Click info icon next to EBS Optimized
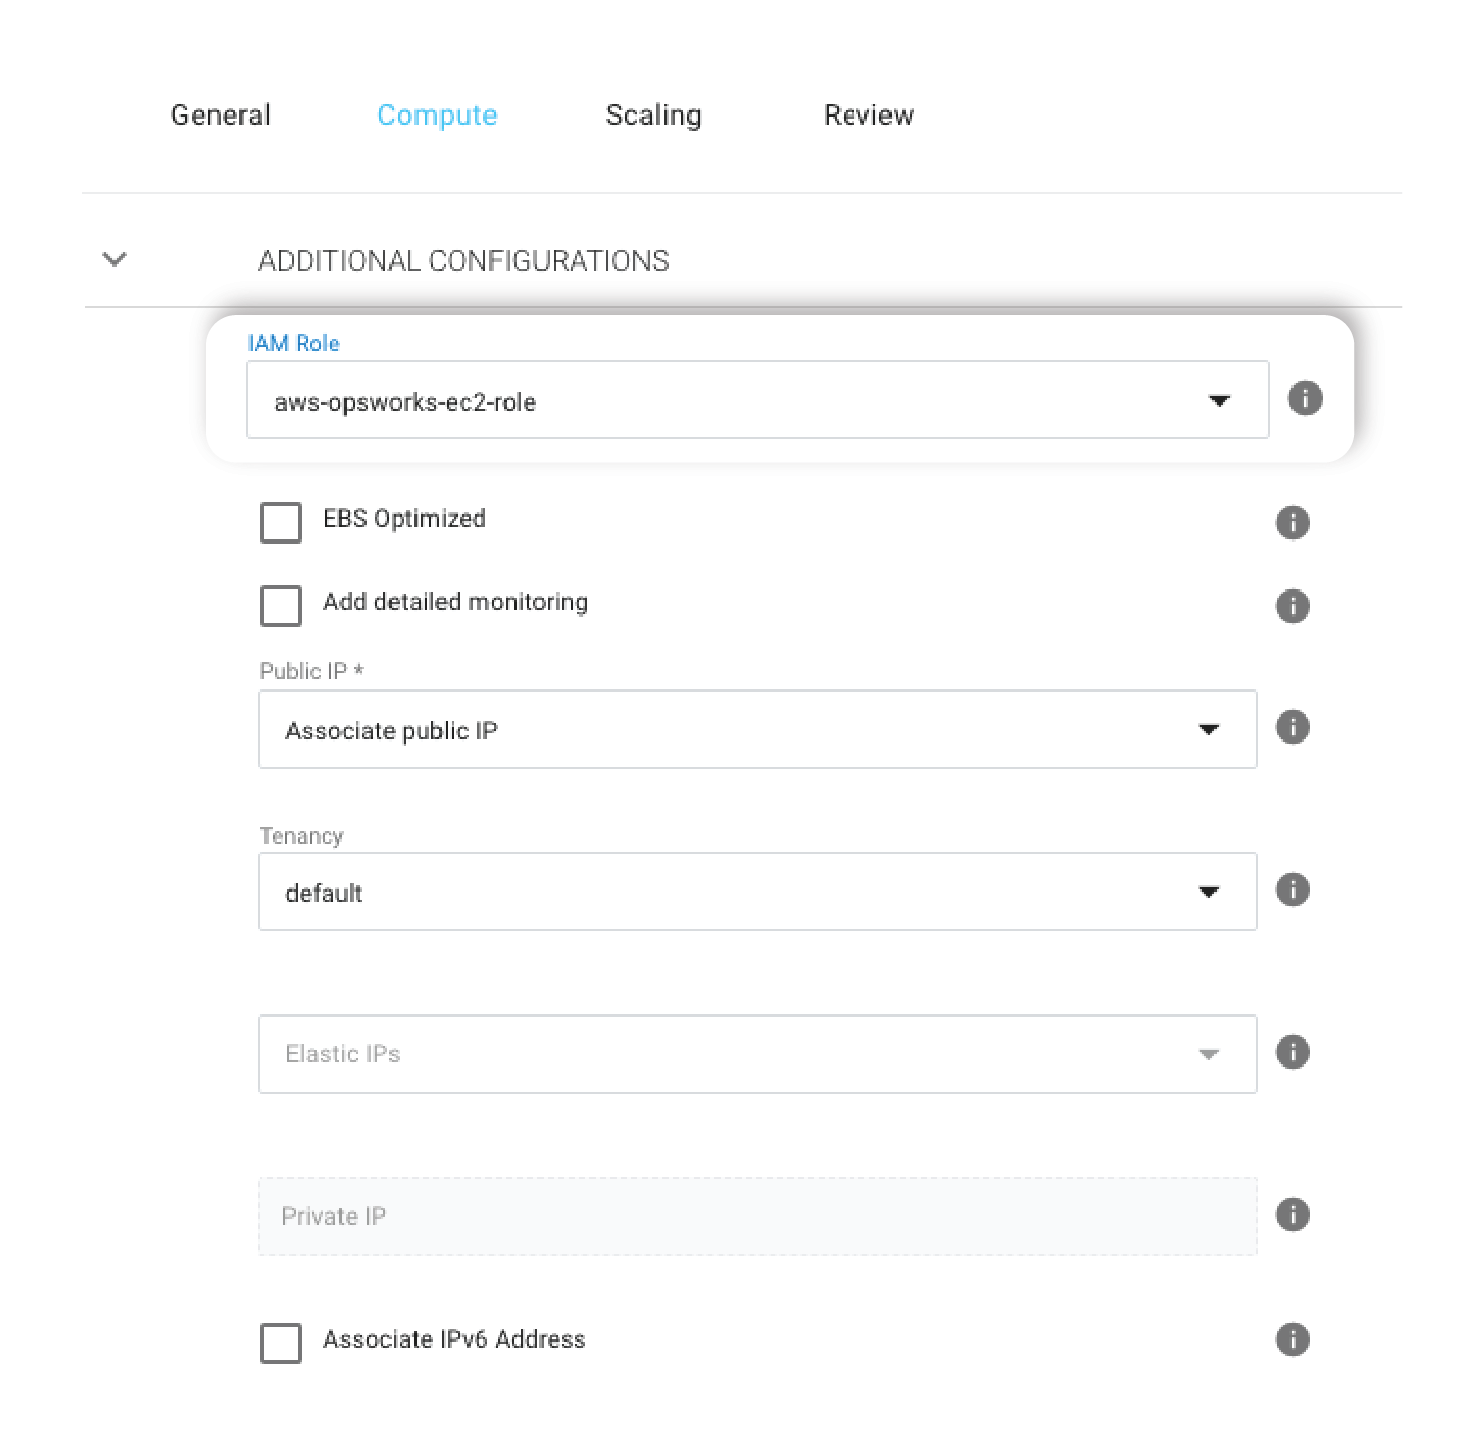Image resolution: width=1457 pixels, height=1440 pixels. coord(1292,522)
